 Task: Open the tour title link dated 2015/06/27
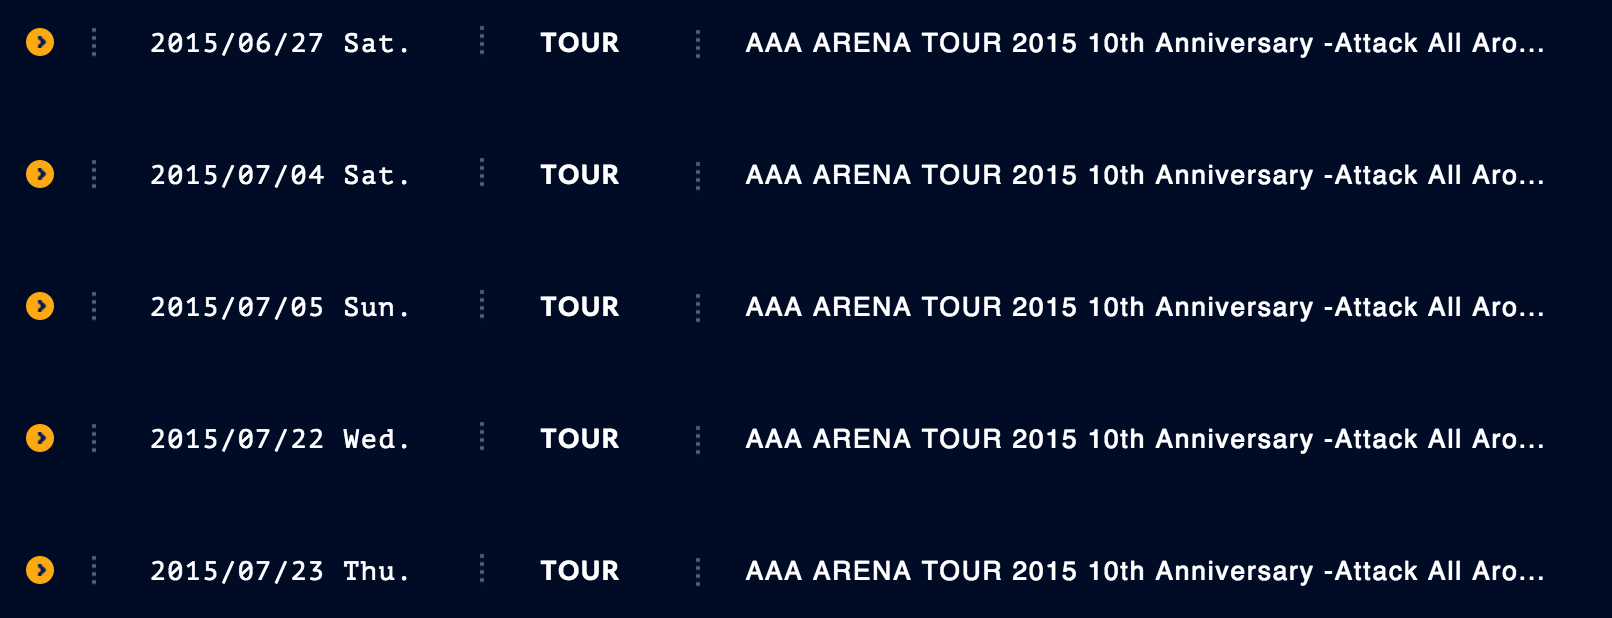(1144, 43)
